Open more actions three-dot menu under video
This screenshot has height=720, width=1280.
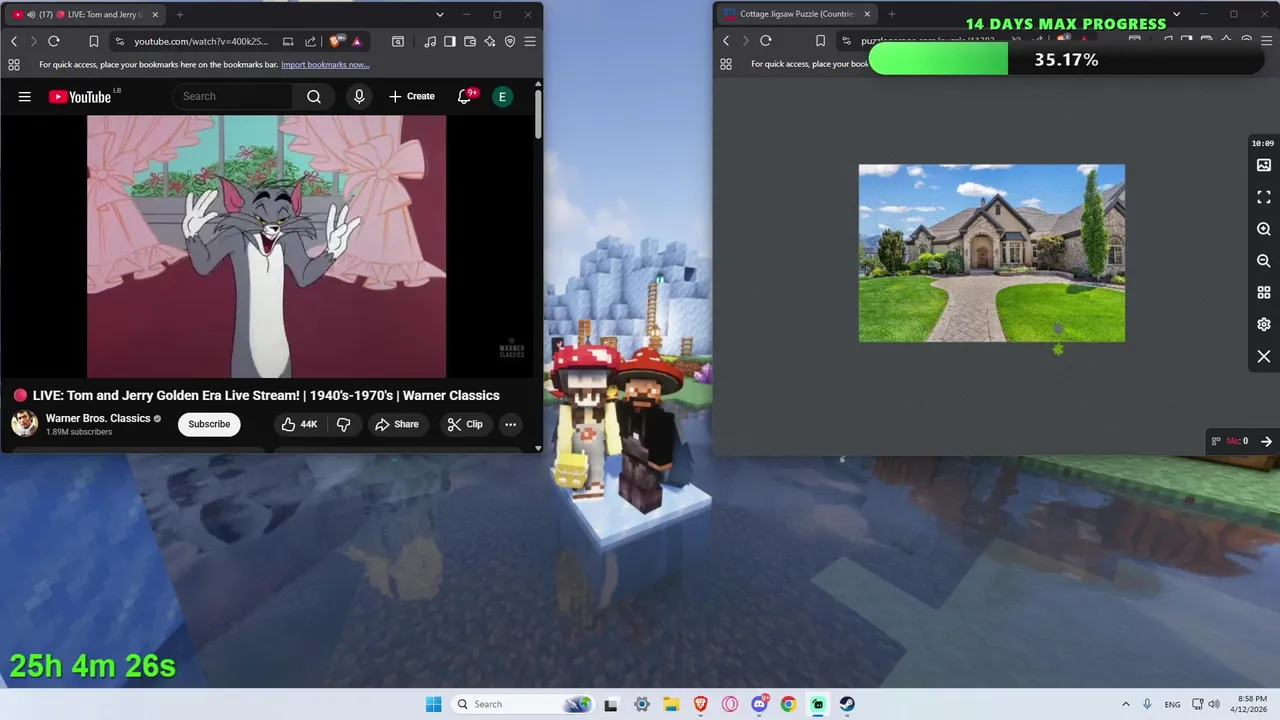click(510, 424)
